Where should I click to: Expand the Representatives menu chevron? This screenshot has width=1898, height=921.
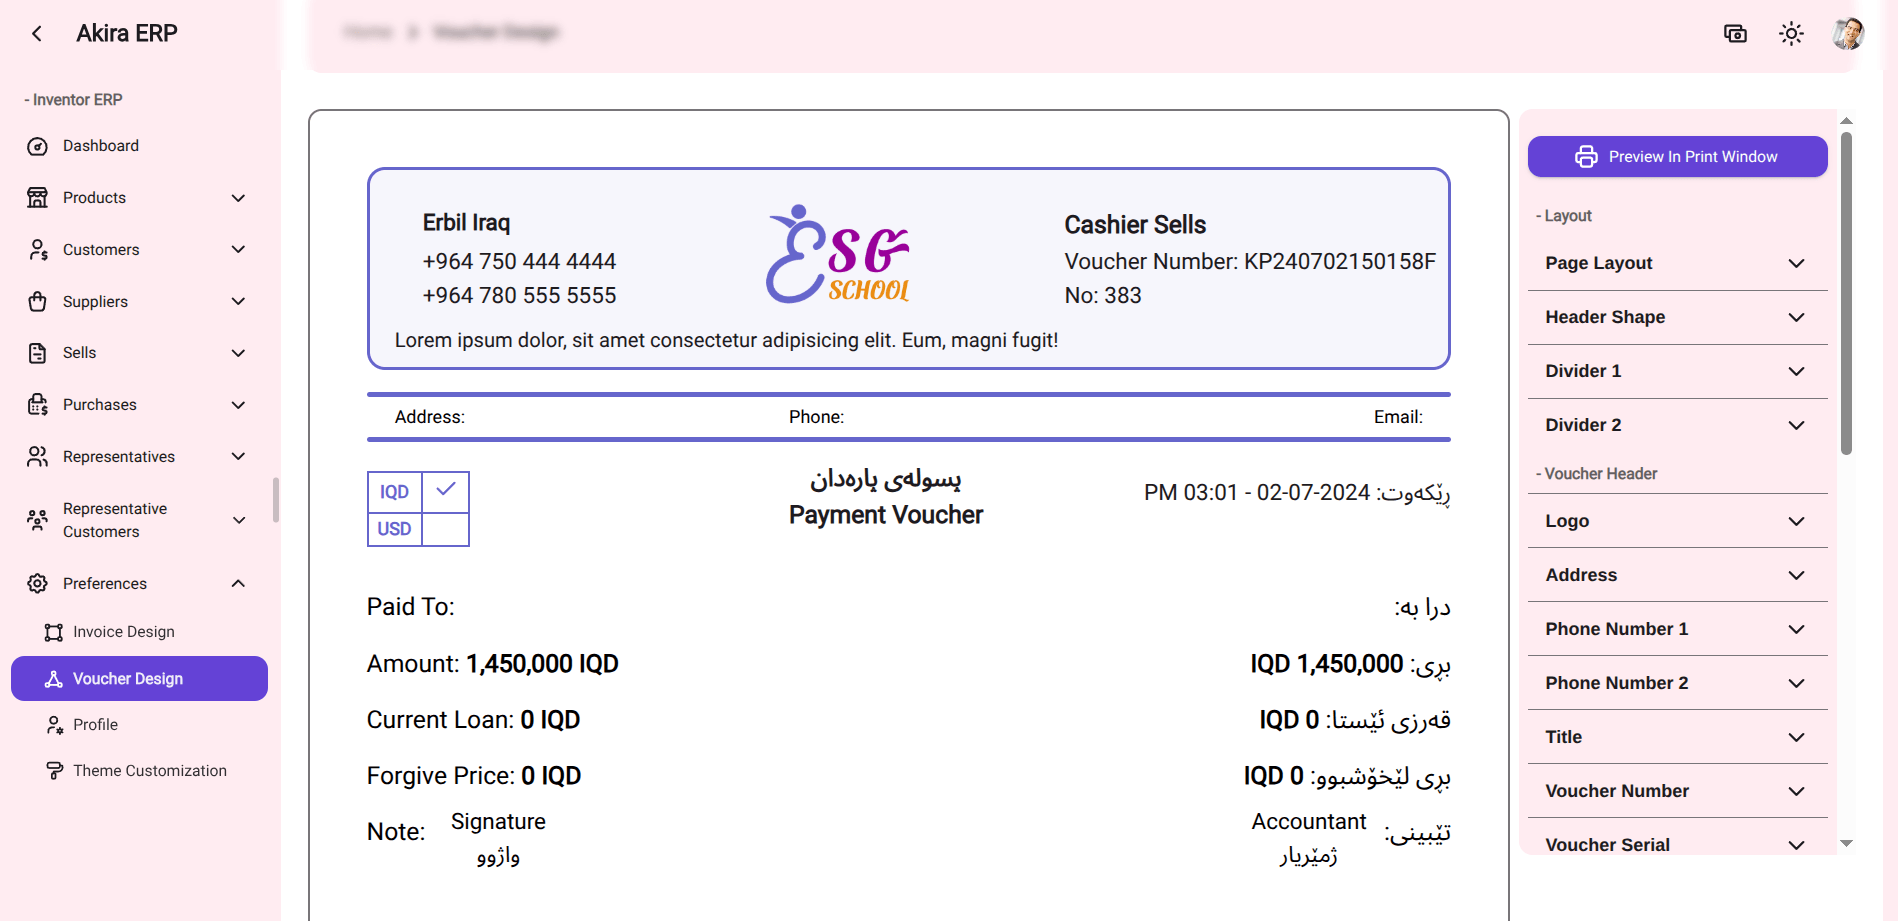pos(238,457)
